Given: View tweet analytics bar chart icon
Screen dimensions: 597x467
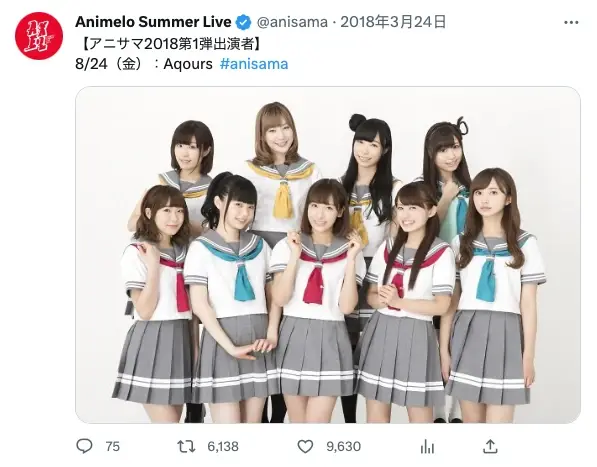Looking at the screenshot, I should (427, 446).
